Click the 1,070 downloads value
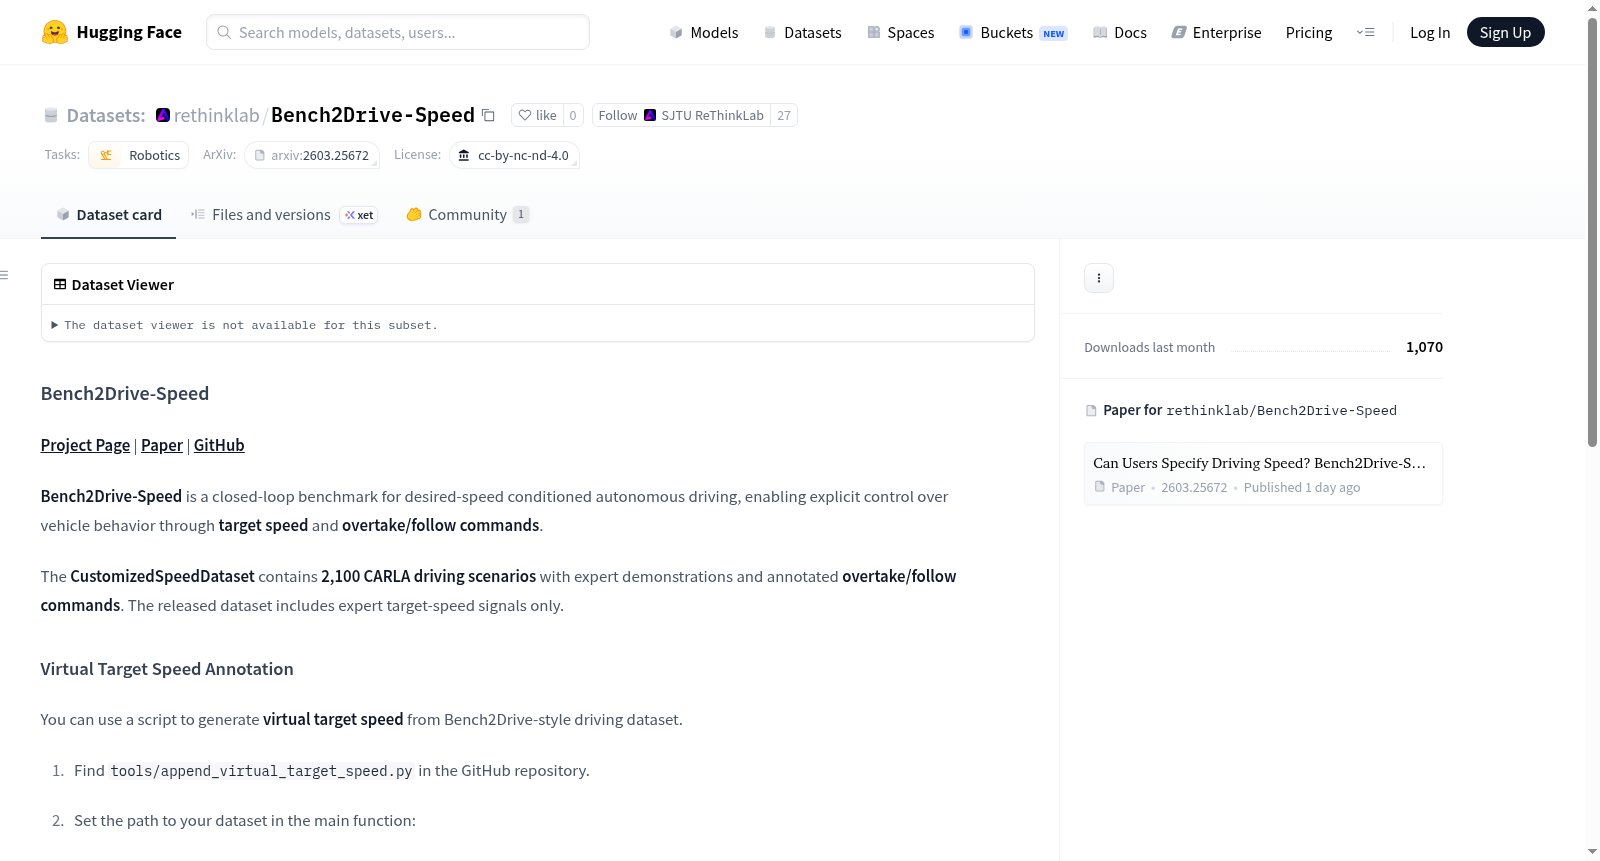Image resolution: width=1600 pixels, height=861 pixels. point(1424,347)
